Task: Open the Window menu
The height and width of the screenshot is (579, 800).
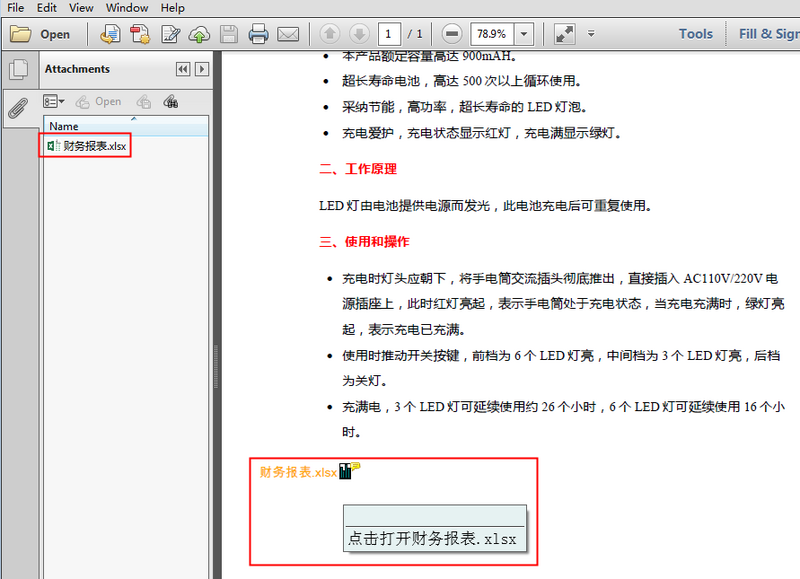Action: (x=127, y=7)
